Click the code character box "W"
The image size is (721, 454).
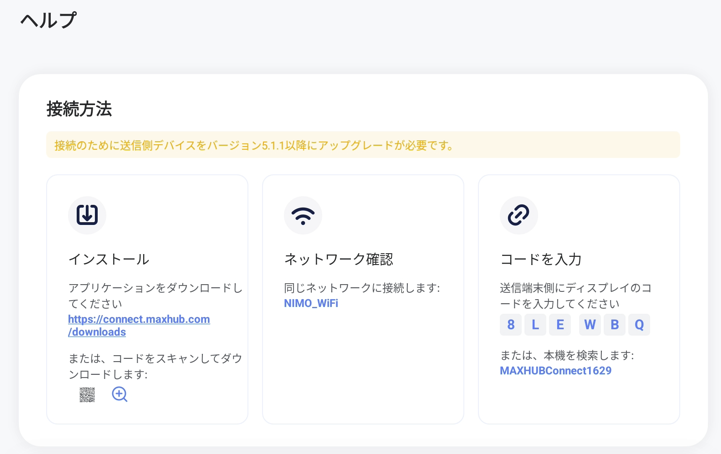pyautogui.click(x=589, y=325)
